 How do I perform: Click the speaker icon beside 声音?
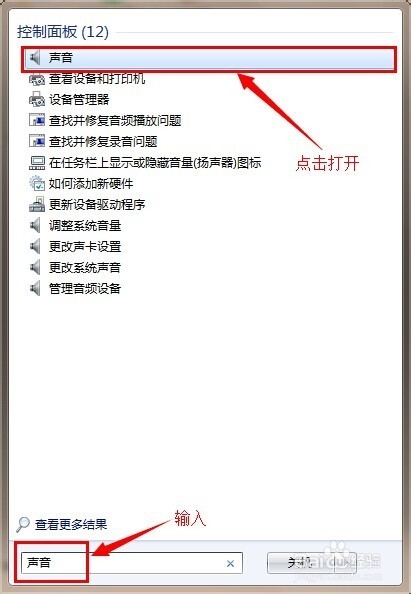35,58
